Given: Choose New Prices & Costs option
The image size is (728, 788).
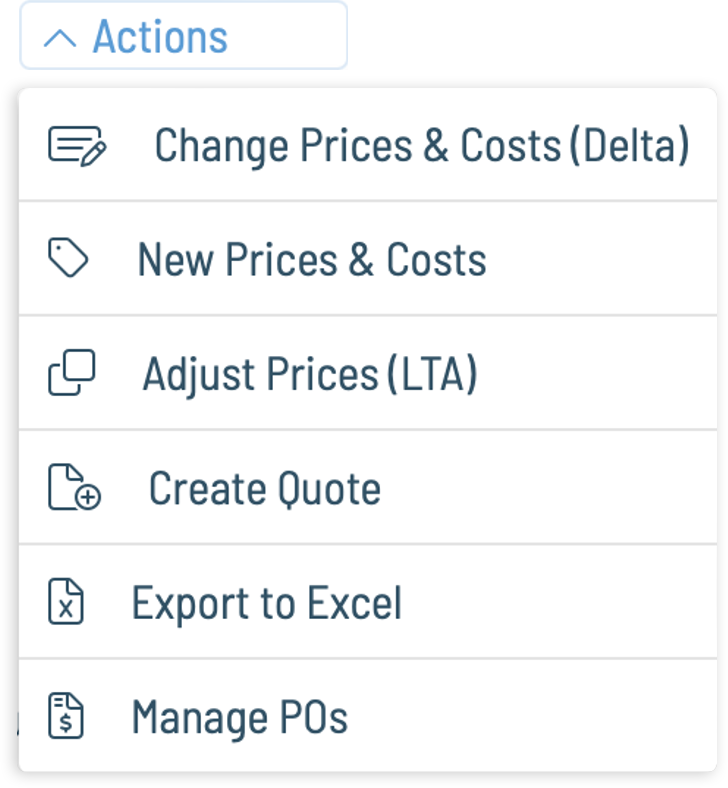Looking at the screenshot, I should [368, 258].
